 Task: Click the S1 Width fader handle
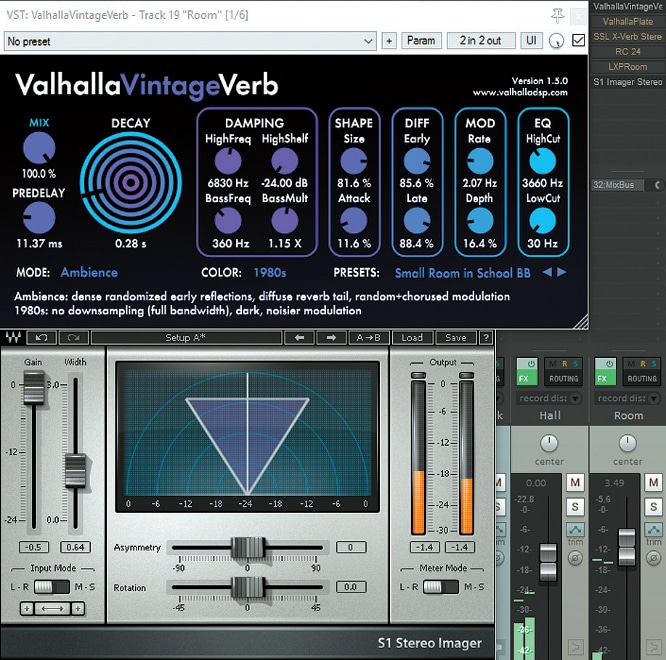click(75, 470)
